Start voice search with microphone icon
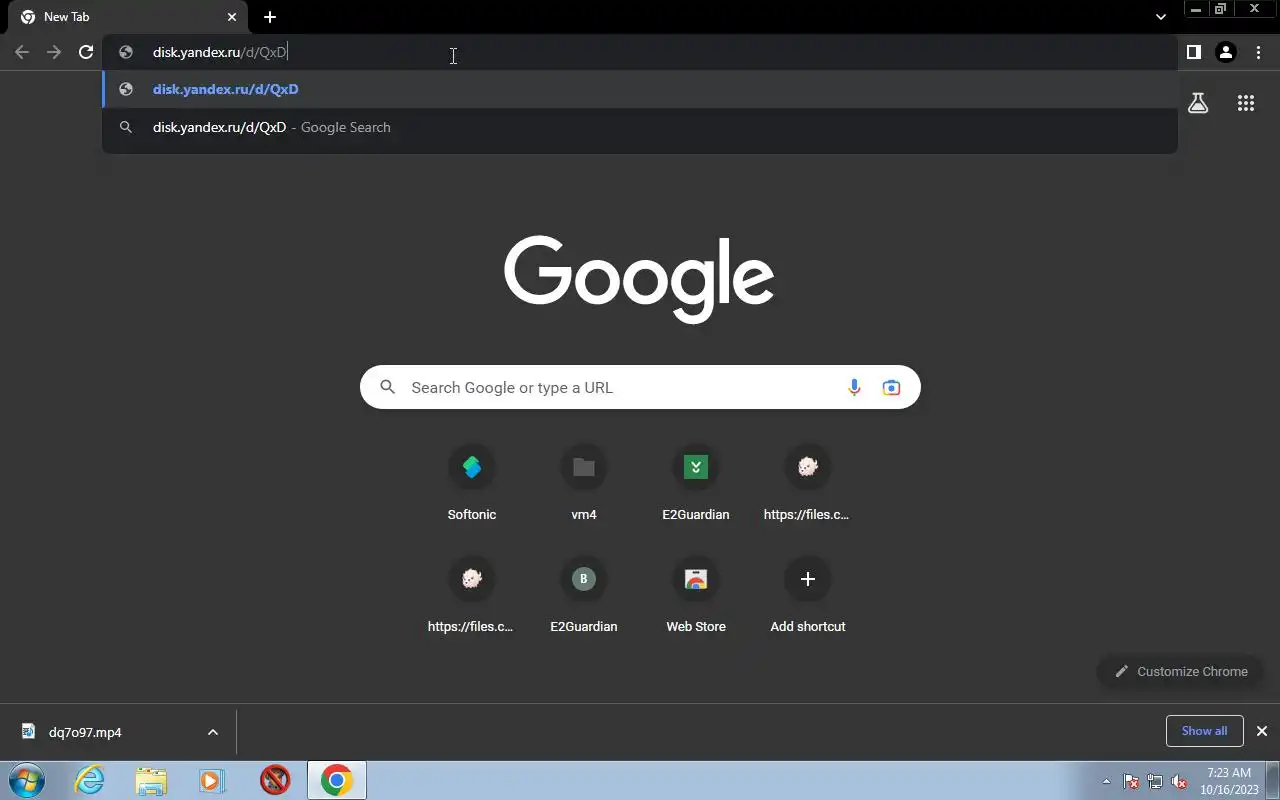Viewport: 1280px width, 800px height. point(854,387)
